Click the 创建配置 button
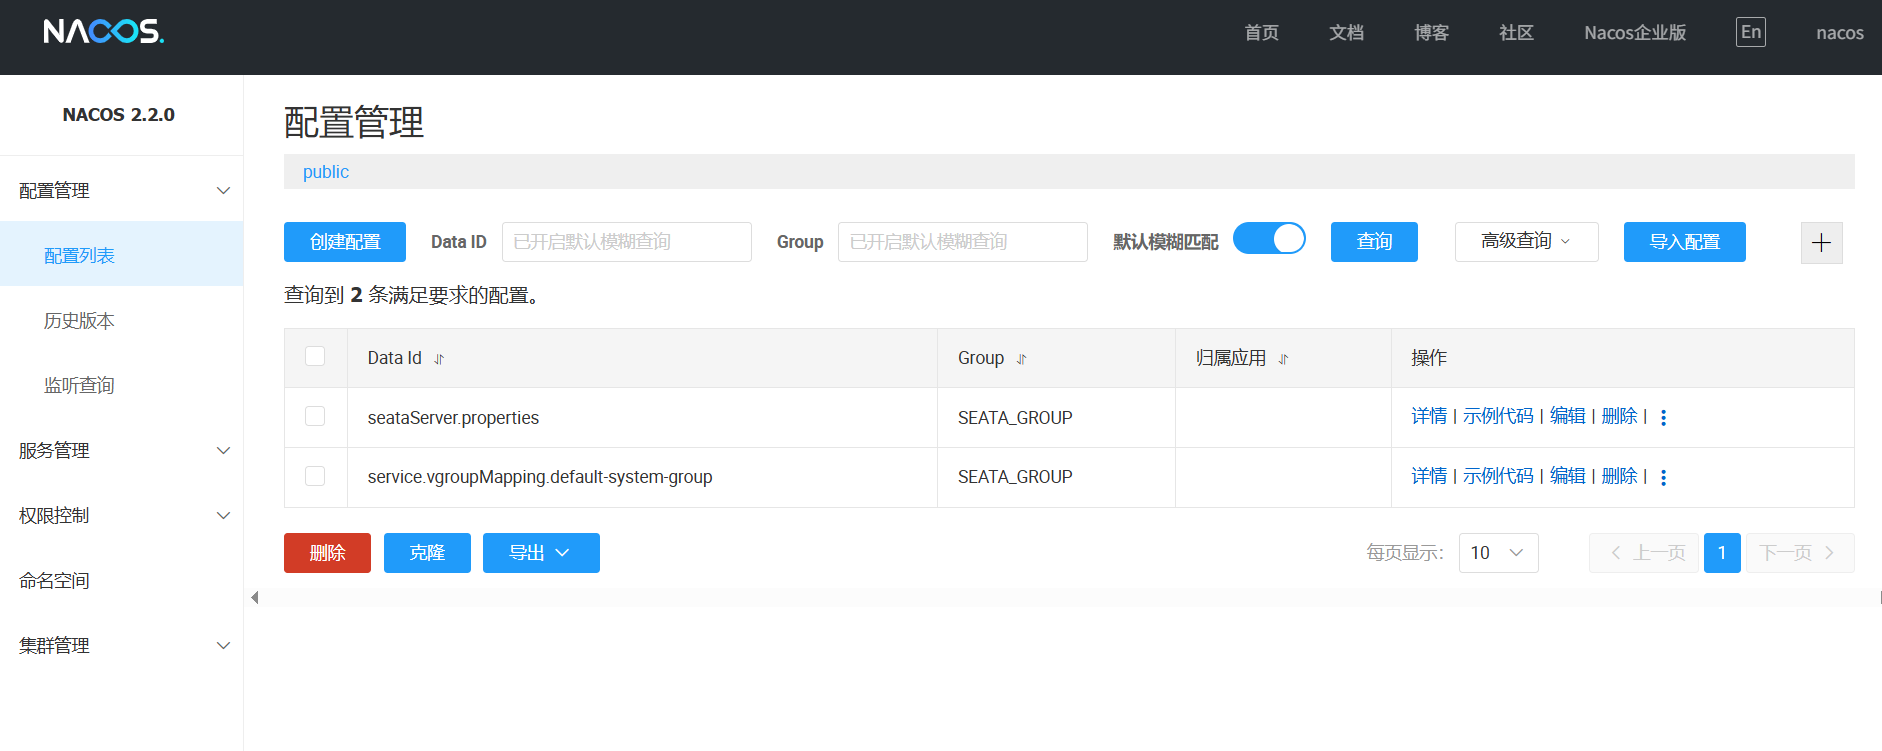Viewport: 1882px width, 751px height. (x=345, y=242)
